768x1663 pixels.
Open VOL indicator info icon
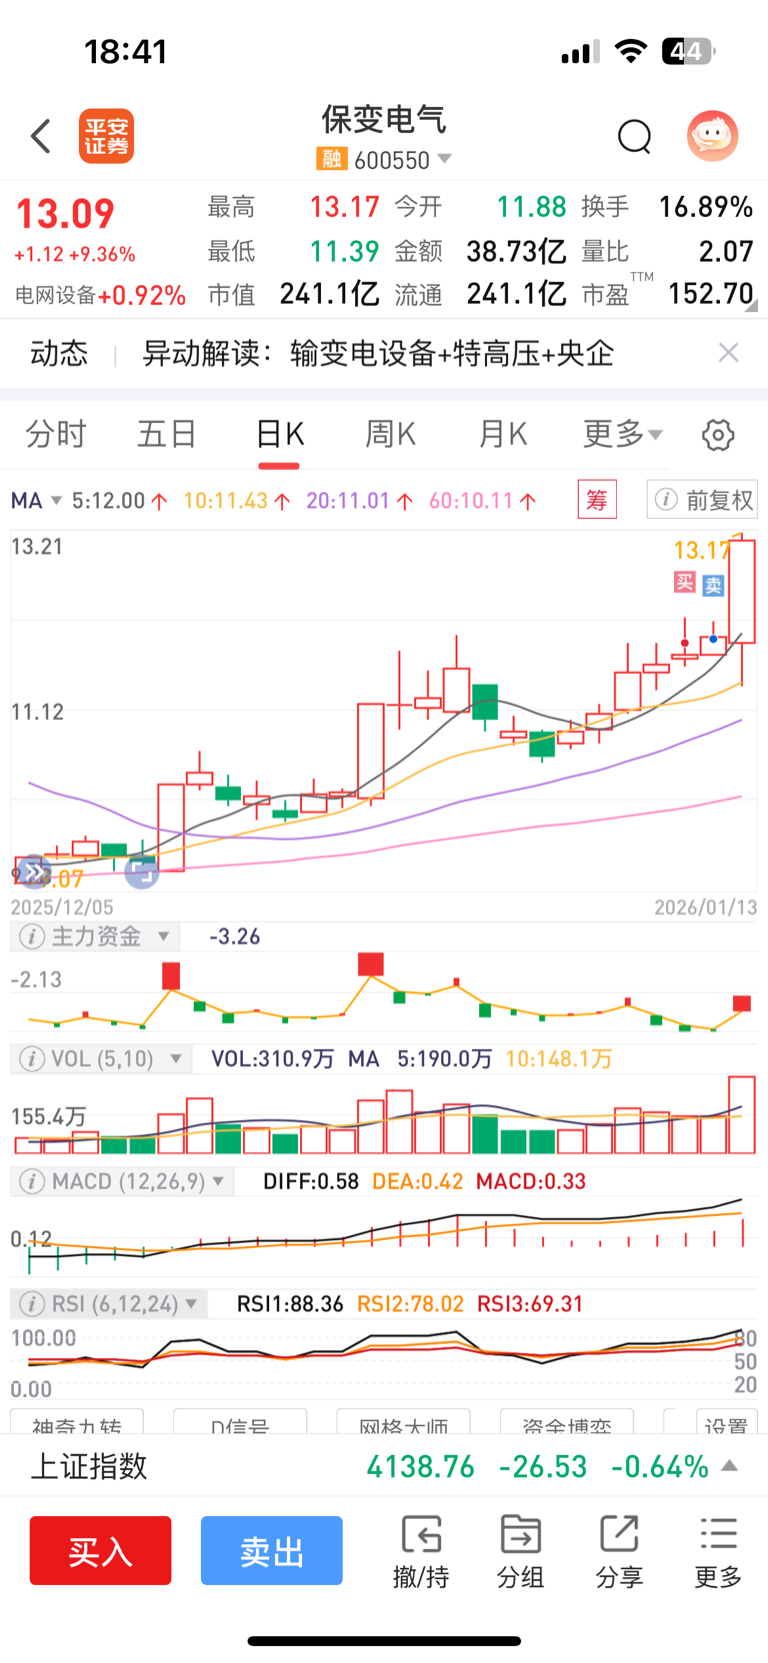point(31,1059)
